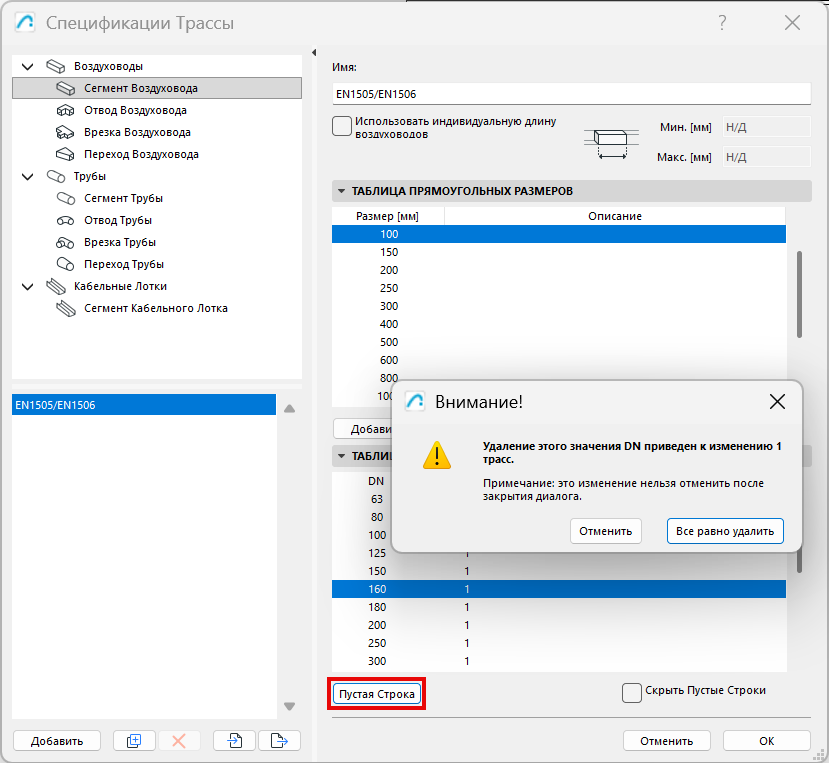
Task: Collapse the Трубы tree group
Action: click(x=27, y=177)
